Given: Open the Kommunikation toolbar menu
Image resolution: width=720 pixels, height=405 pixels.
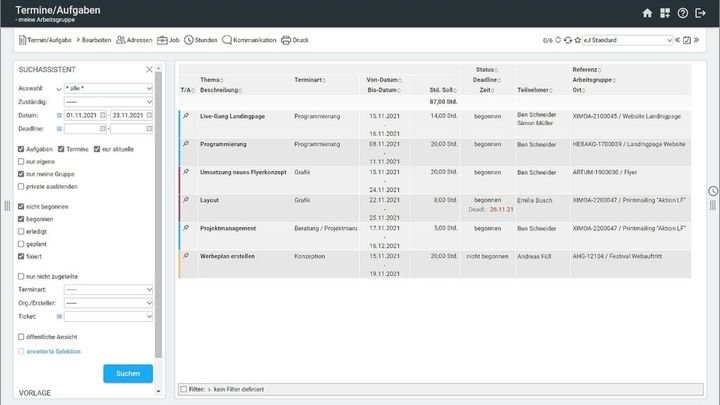Looking at the screenshot, I should pos(248,40).
